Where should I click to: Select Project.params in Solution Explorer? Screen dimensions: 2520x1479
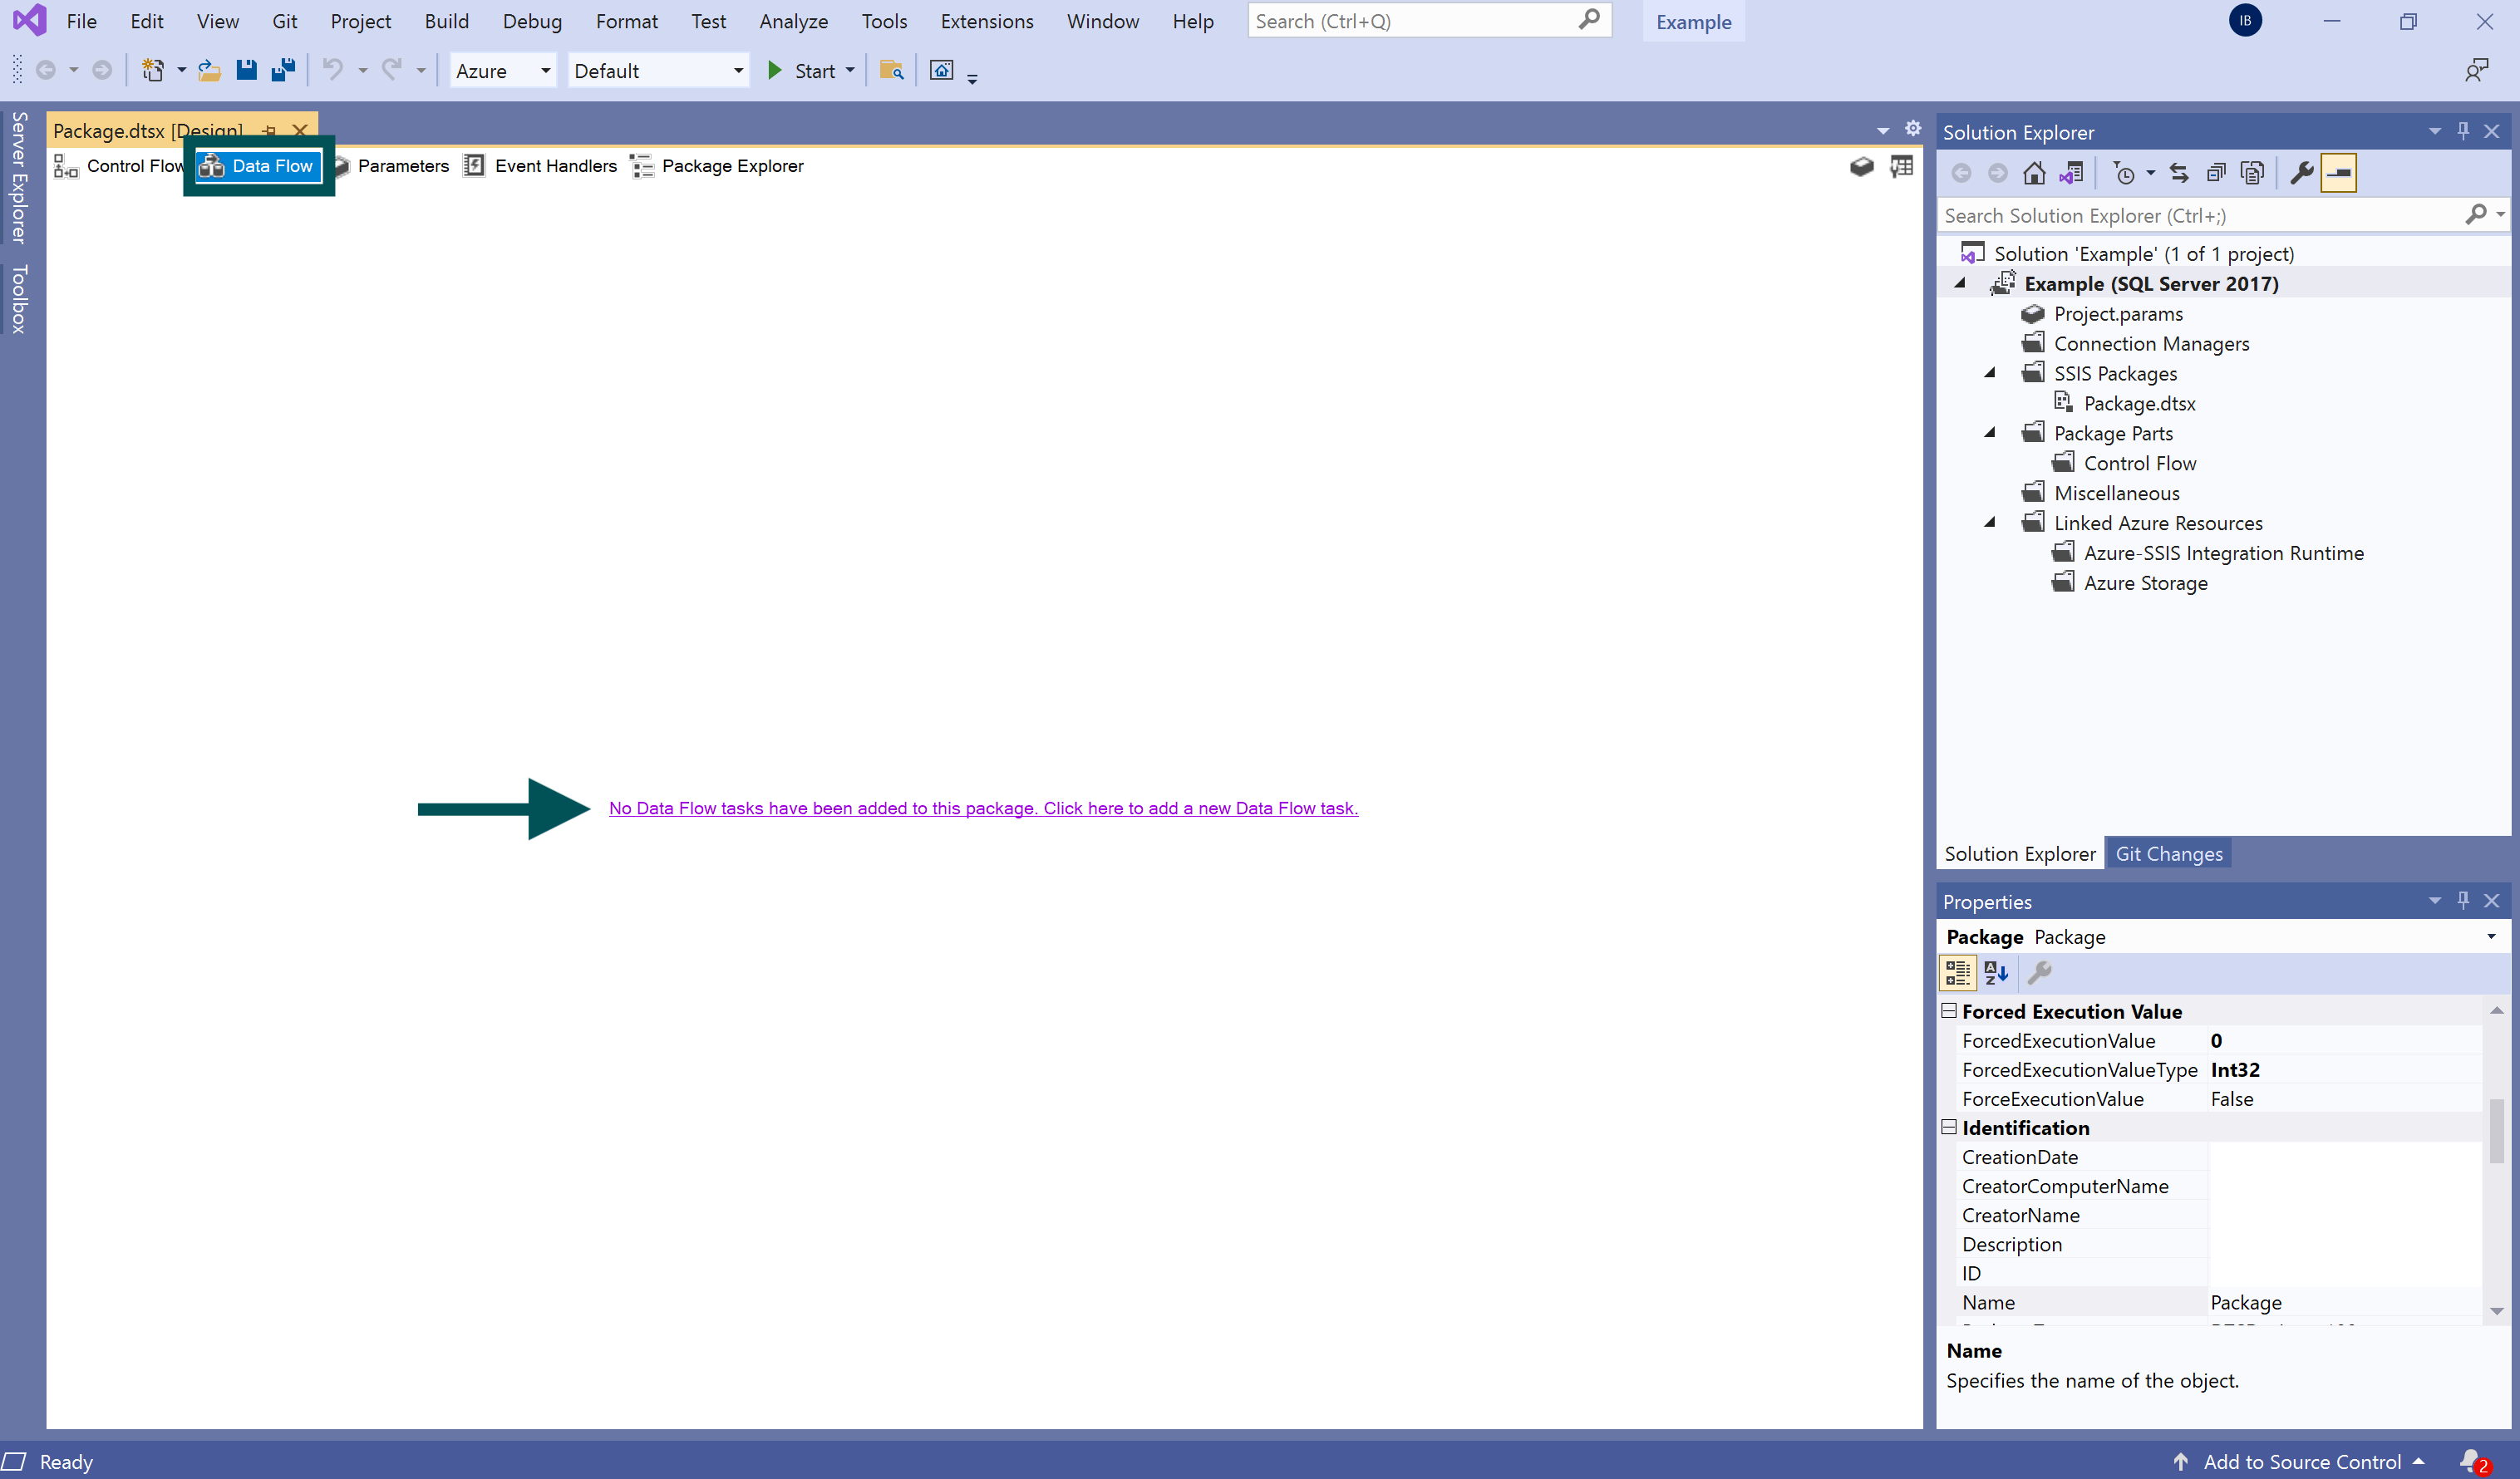pos(2118,313)
